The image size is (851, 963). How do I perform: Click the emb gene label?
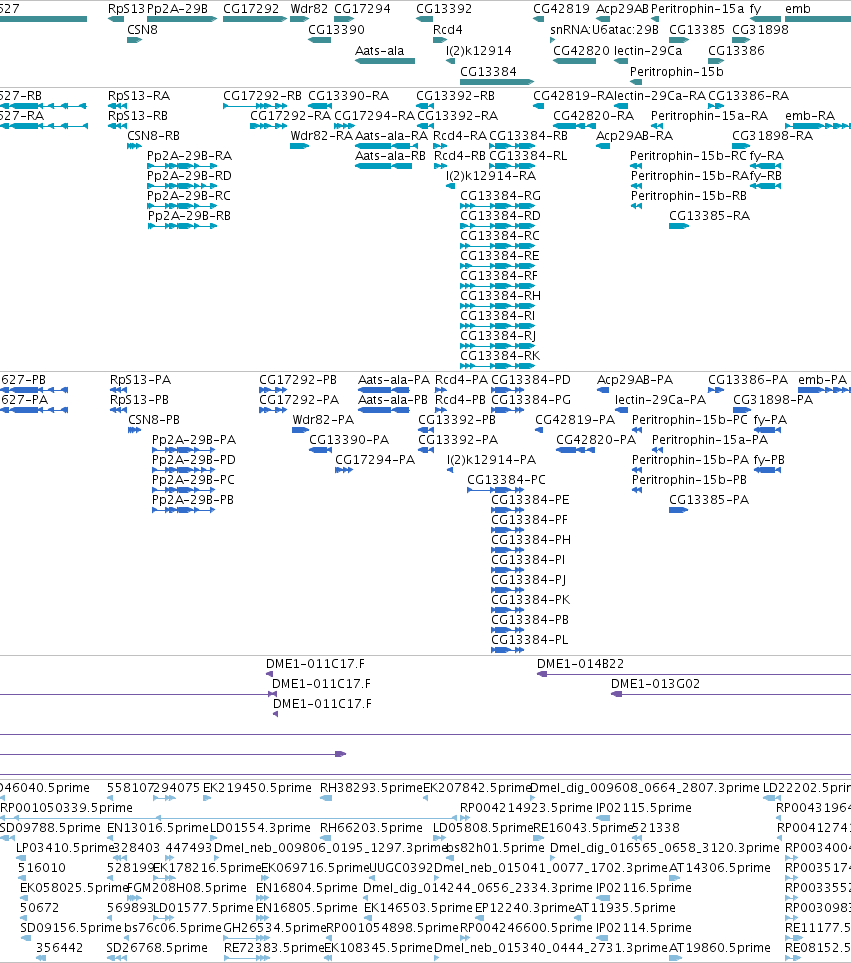tap(798, 9)
